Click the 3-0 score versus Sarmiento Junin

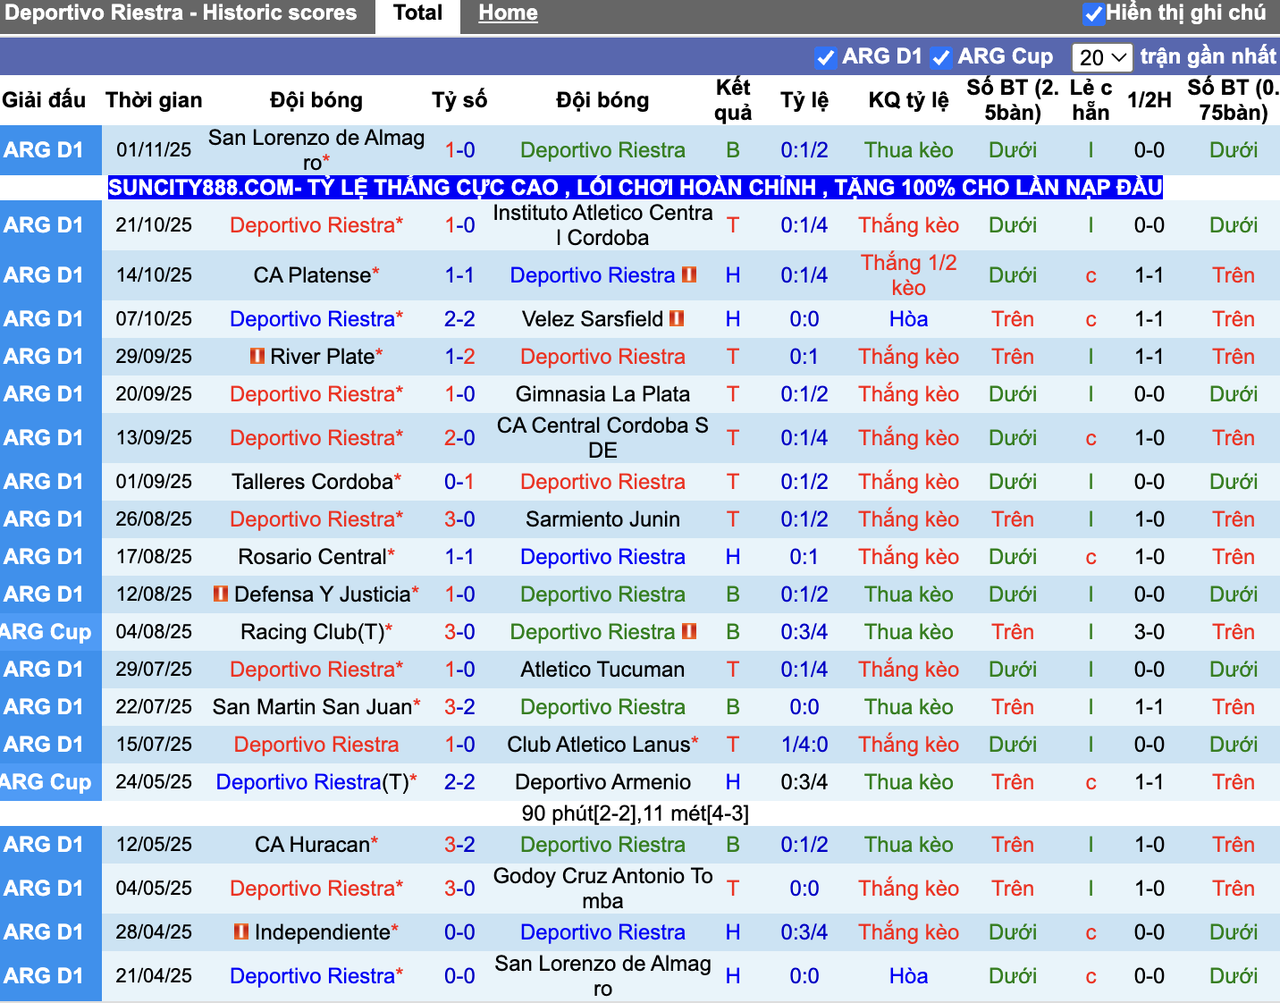460,519
